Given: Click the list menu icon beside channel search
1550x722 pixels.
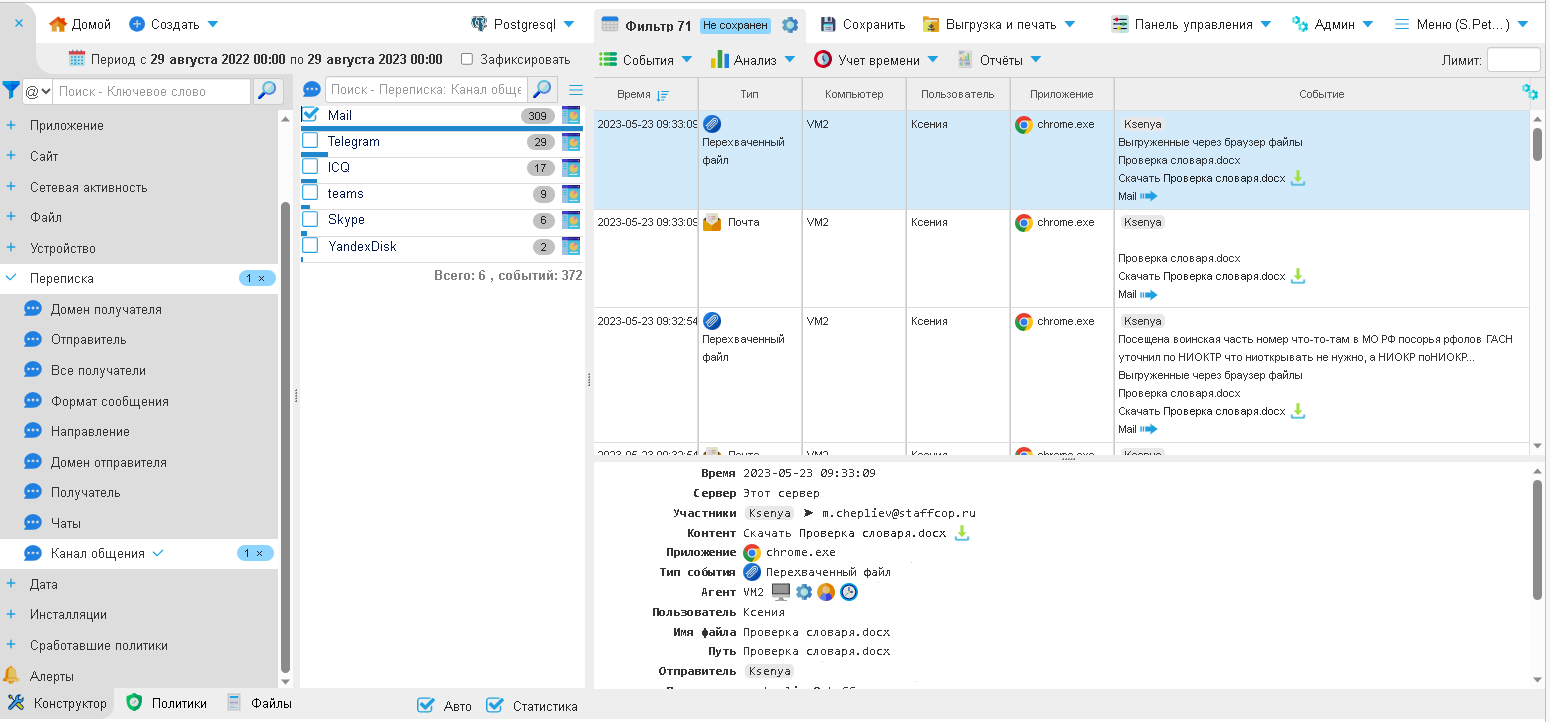Looking at the screenshot, I should [x=576, y=90].
